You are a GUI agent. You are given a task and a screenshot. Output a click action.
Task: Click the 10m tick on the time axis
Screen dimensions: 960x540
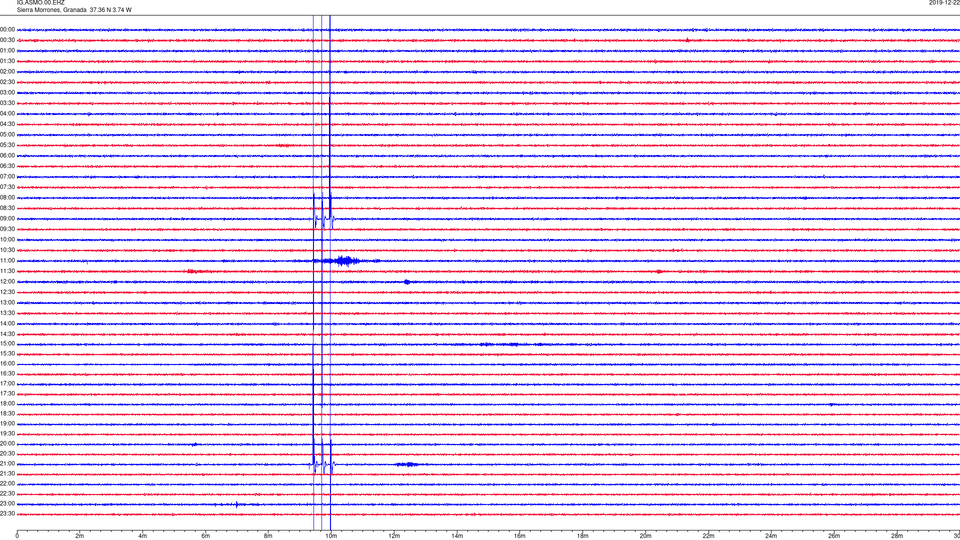tap(331, 536)
